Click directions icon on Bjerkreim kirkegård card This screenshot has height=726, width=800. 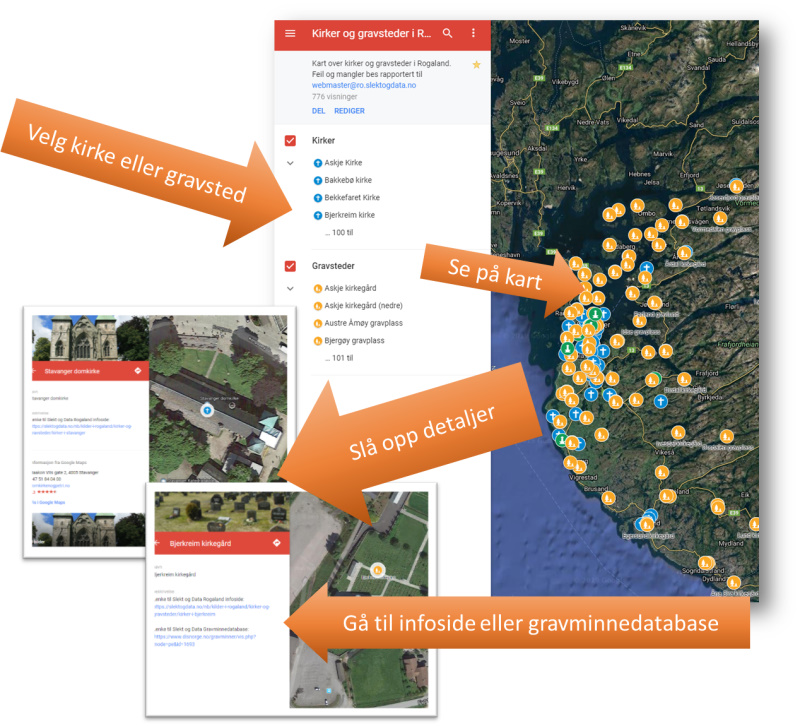(277, 543)
